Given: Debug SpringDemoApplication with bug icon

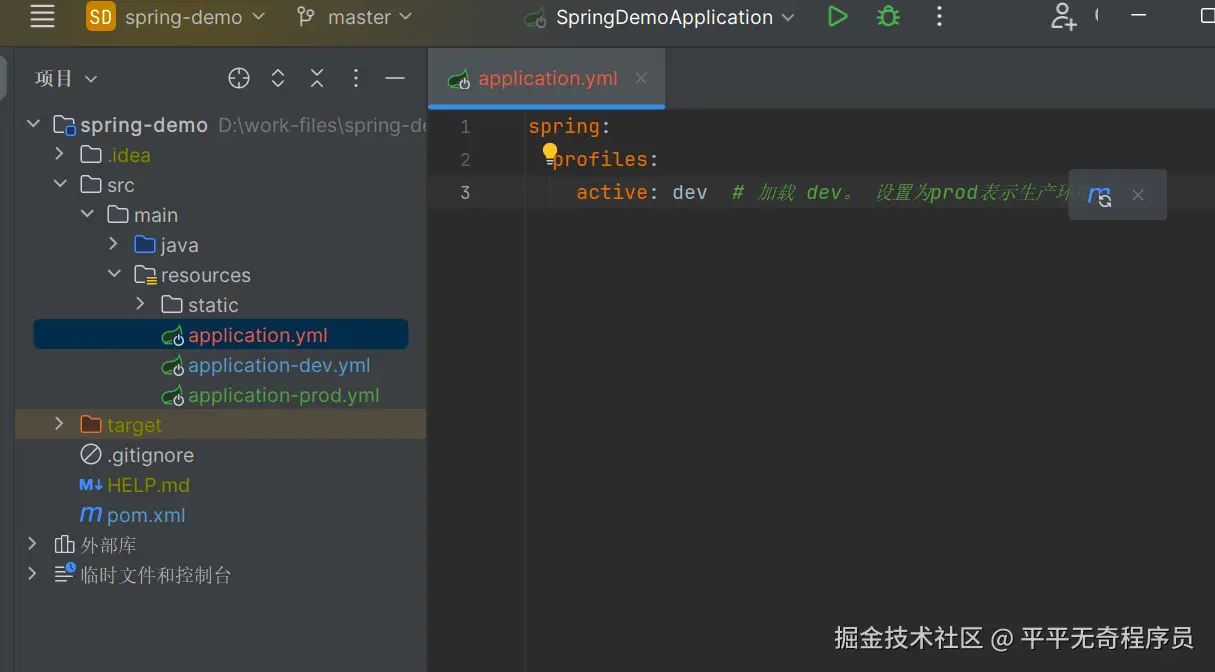Looking at the screenshot, I should (x=888, y=16).
